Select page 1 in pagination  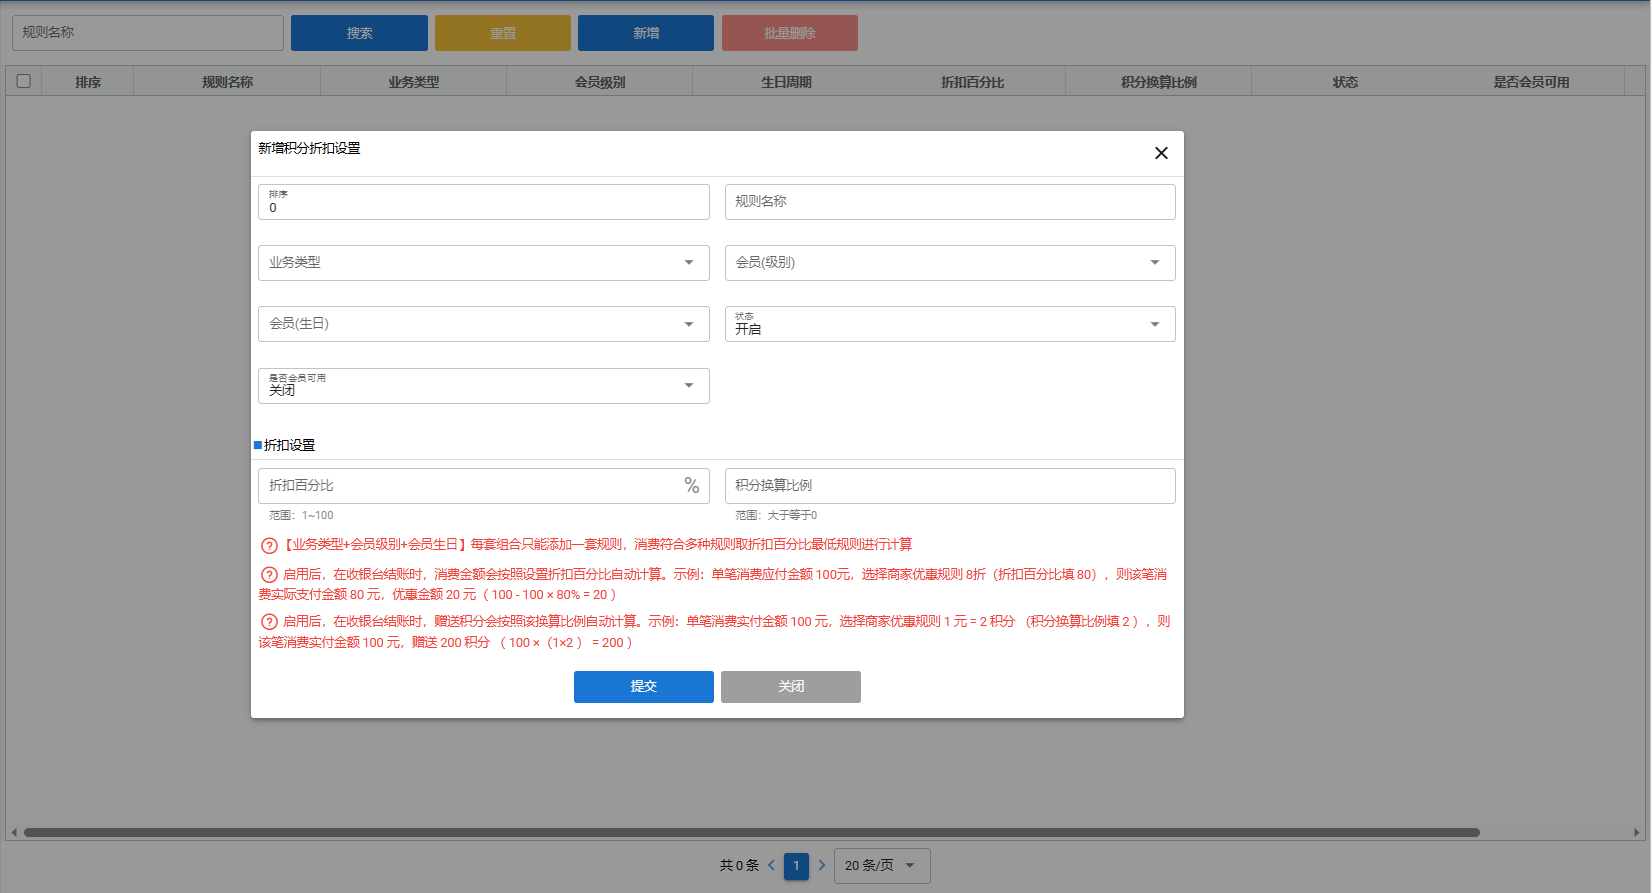click(796, 866)
